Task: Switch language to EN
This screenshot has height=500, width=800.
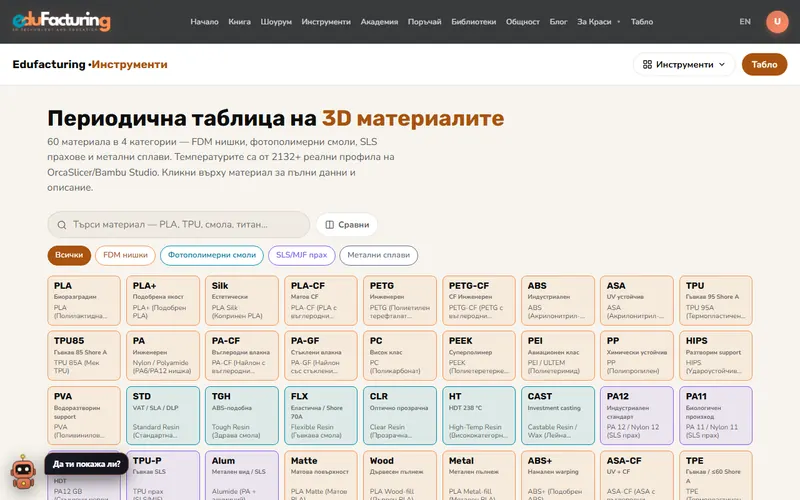Action: (745, 21)
